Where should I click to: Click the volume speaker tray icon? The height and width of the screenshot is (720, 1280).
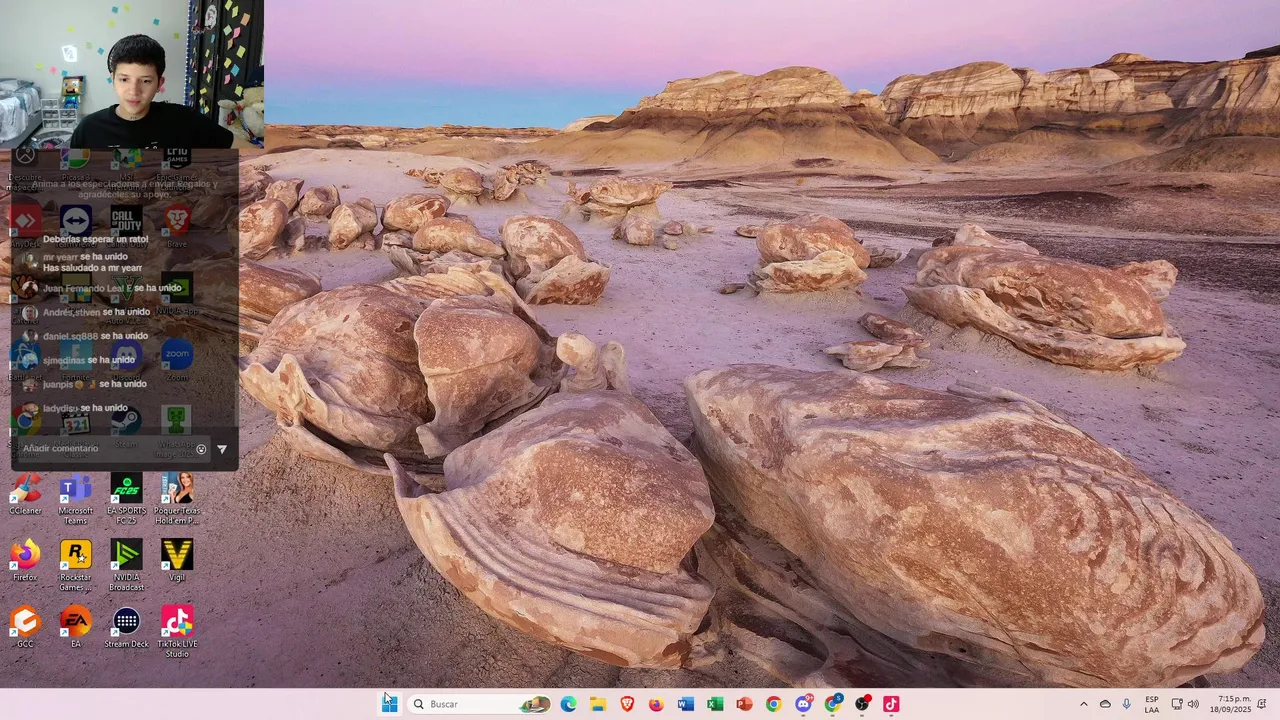(x=1193, y=704)
